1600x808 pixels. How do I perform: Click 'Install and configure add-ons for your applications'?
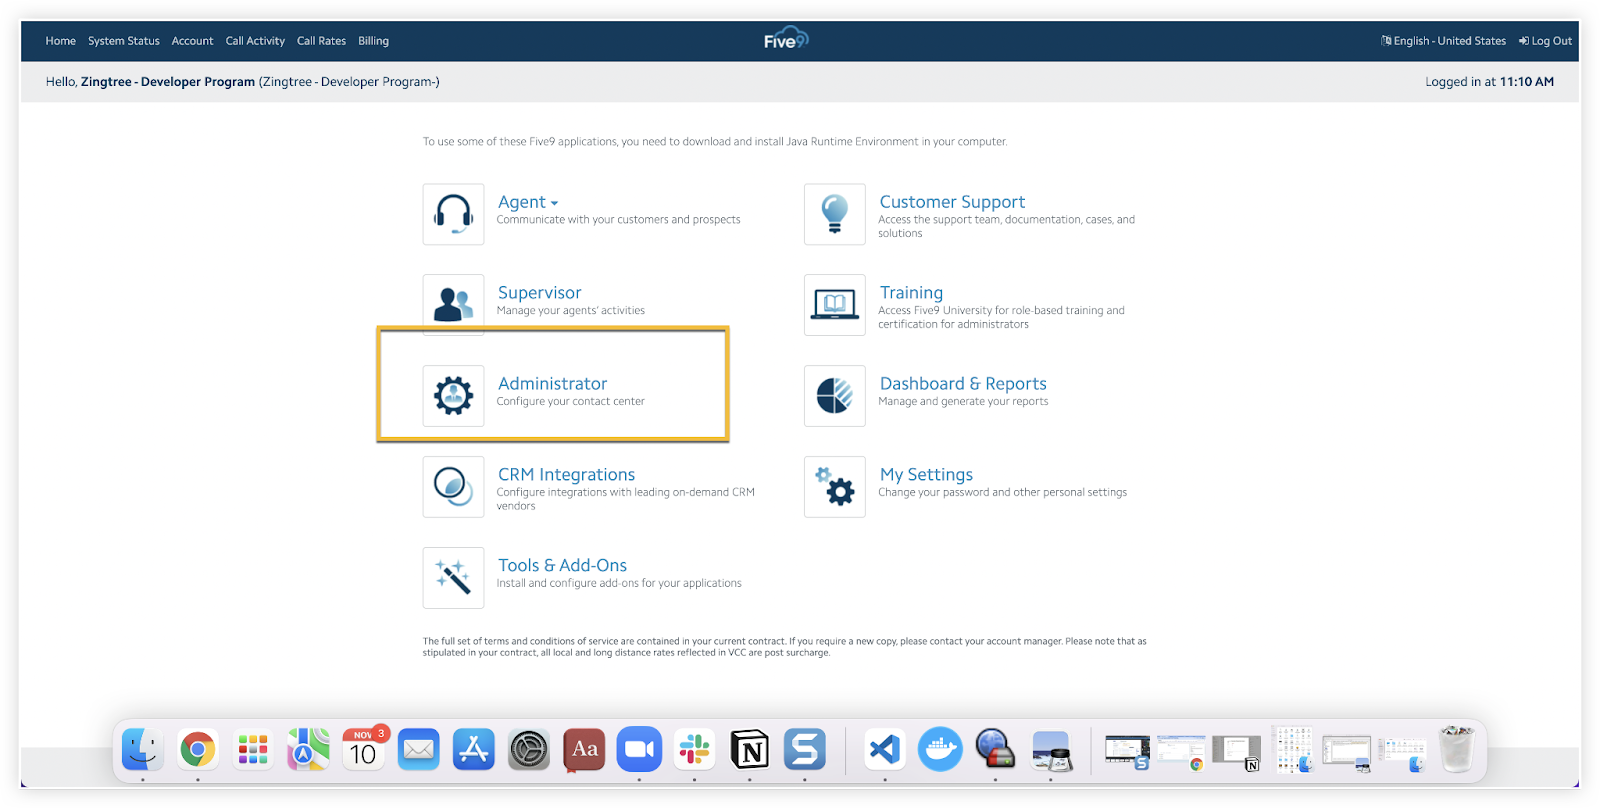[x=619, y=584]
